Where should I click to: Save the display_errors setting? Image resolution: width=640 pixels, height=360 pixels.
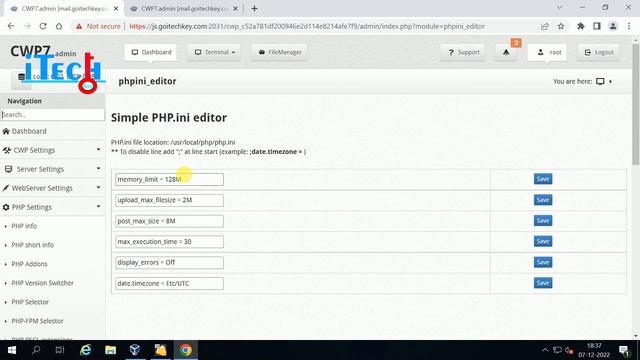click(x=543, y=262)
